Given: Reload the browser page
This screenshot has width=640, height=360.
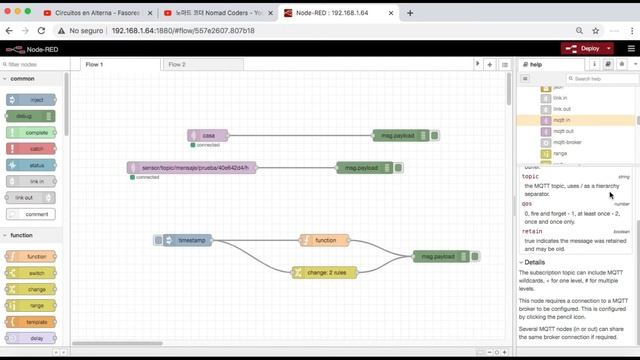Looking at the screenshot, I should 41,31.
